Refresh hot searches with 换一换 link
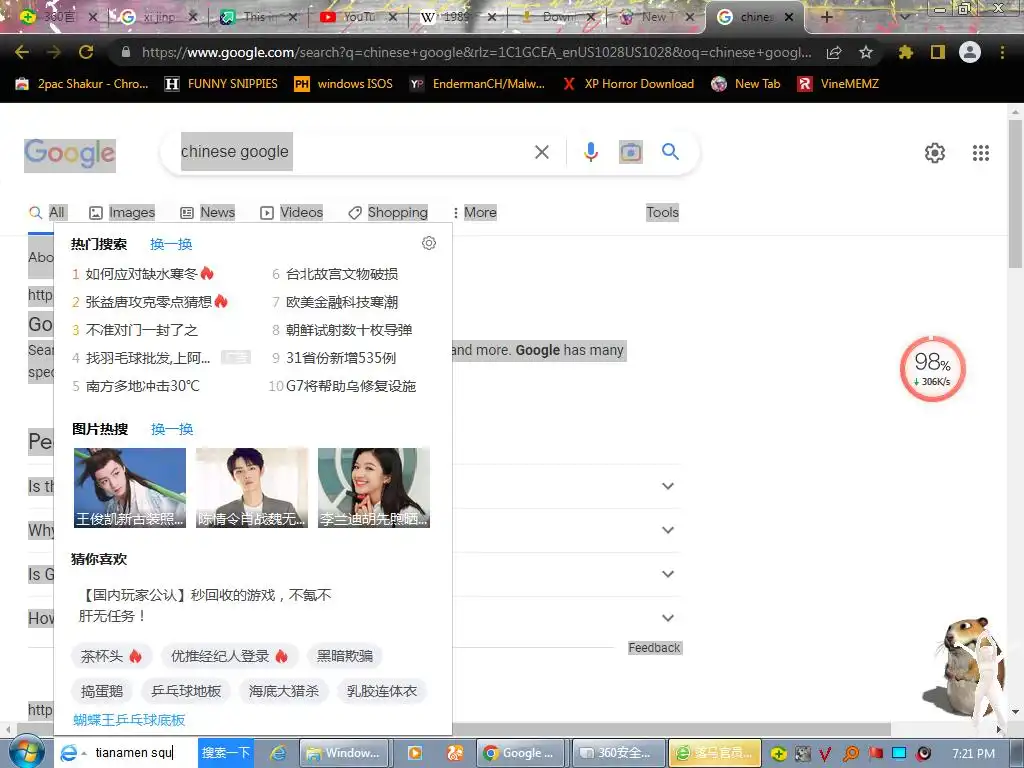The width and height of the screenshot is (1024, 768). [171, 244]
